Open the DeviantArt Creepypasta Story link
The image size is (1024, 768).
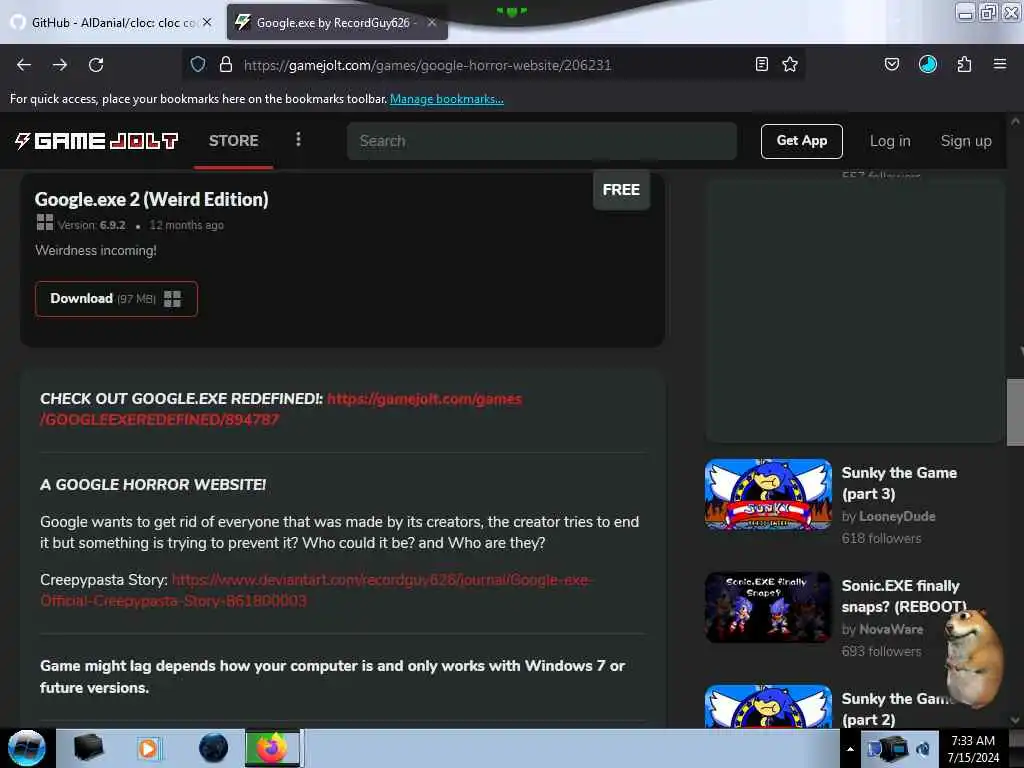point(315,590)
